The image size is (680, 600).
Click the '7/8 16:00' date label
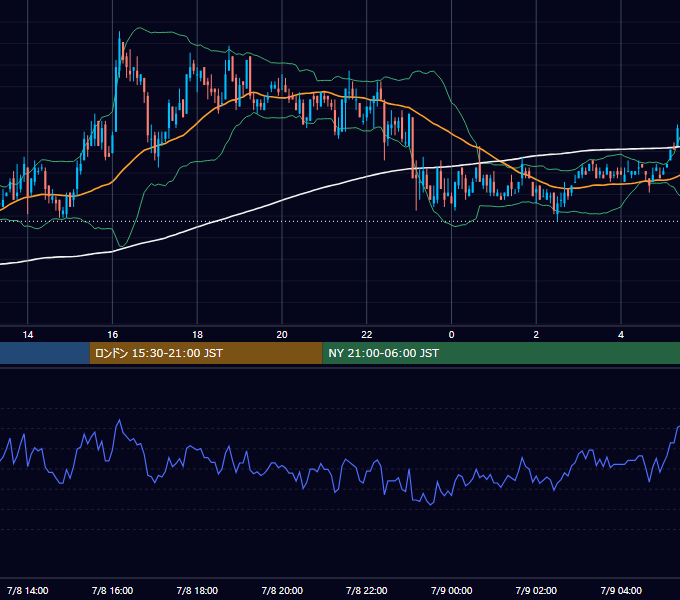[x=112, y=590]
